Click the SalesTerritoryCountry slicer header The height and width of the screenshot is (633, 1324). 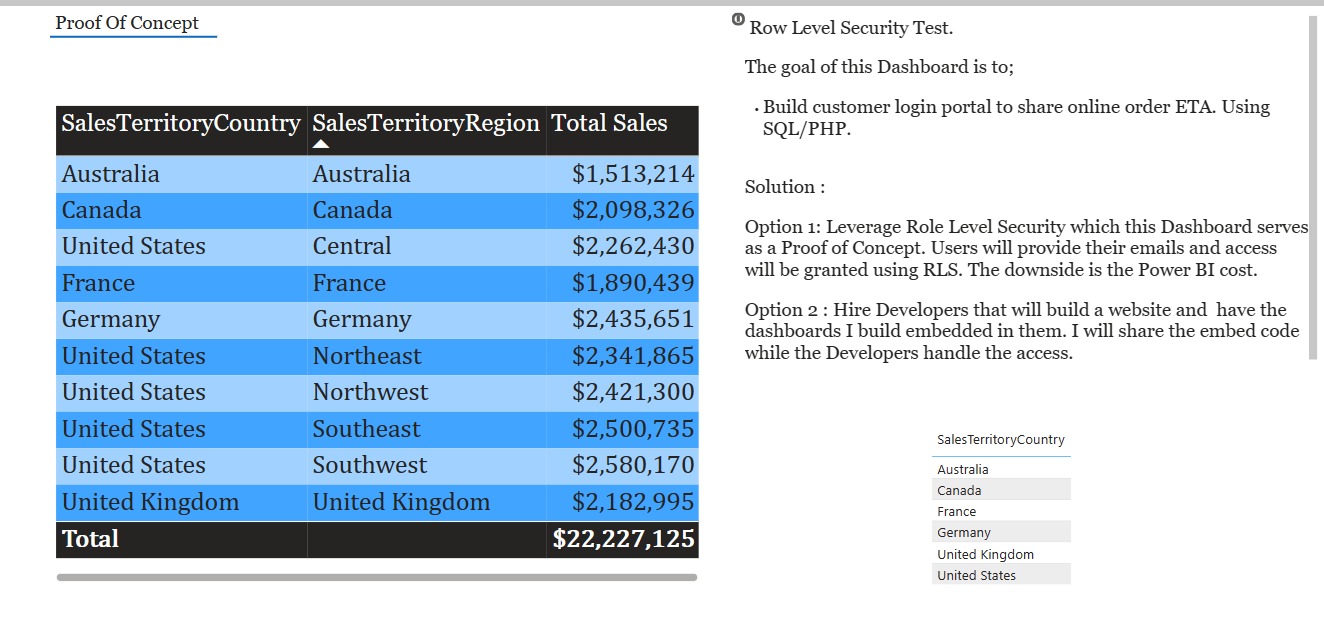(x=1001, y=440)
